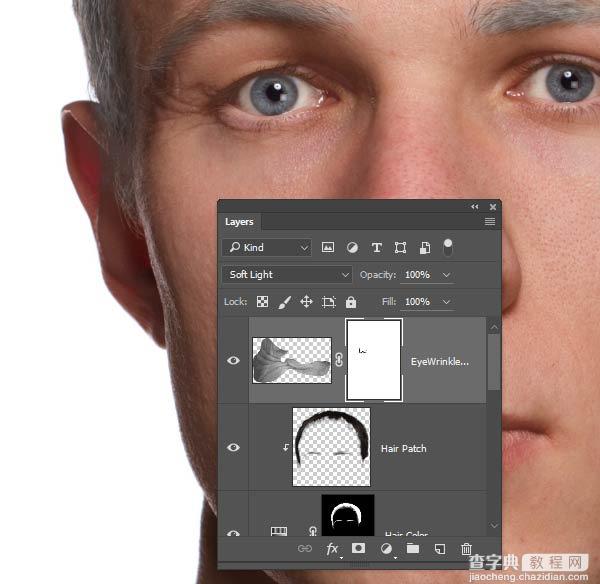Lock transparent pixels icon
The image size is (600, 584).
[262, 302]
